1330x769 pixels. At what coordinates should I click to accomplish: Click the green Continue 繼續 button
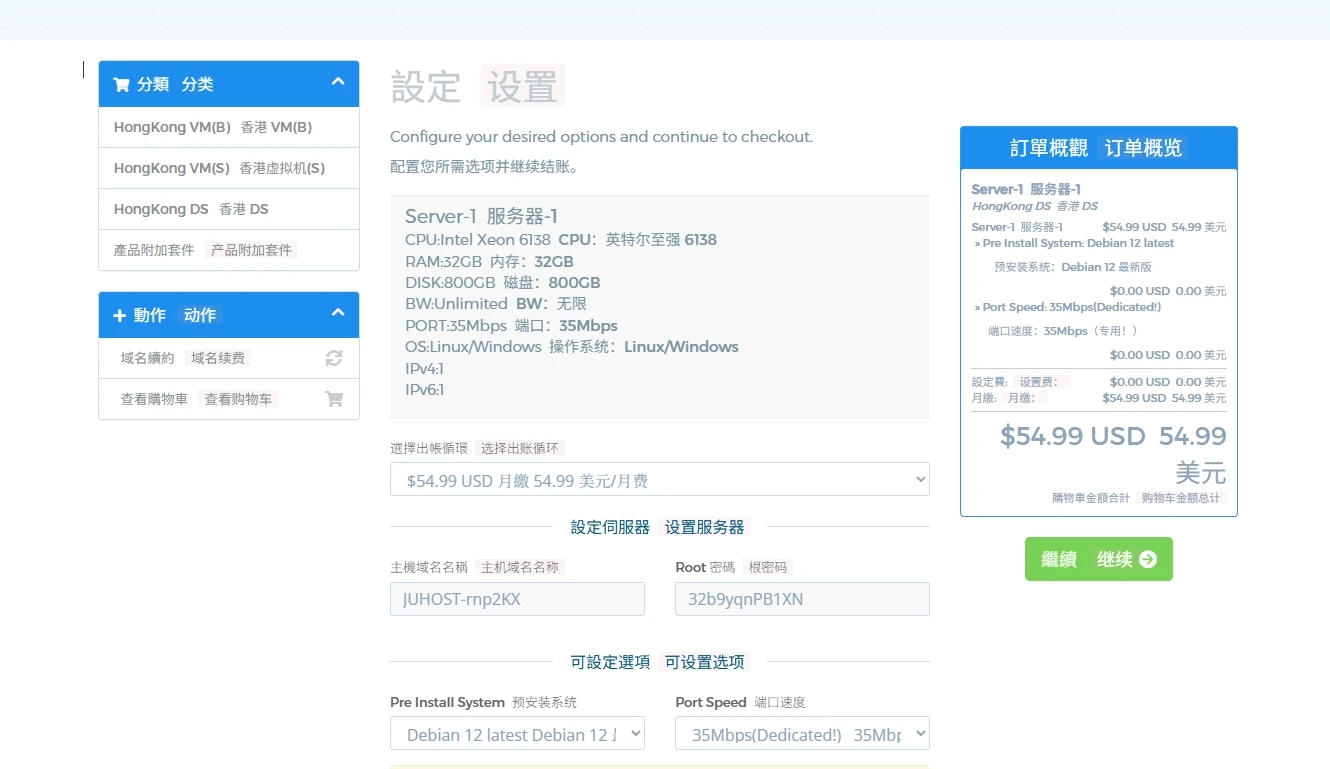(x=1099, y=559)
